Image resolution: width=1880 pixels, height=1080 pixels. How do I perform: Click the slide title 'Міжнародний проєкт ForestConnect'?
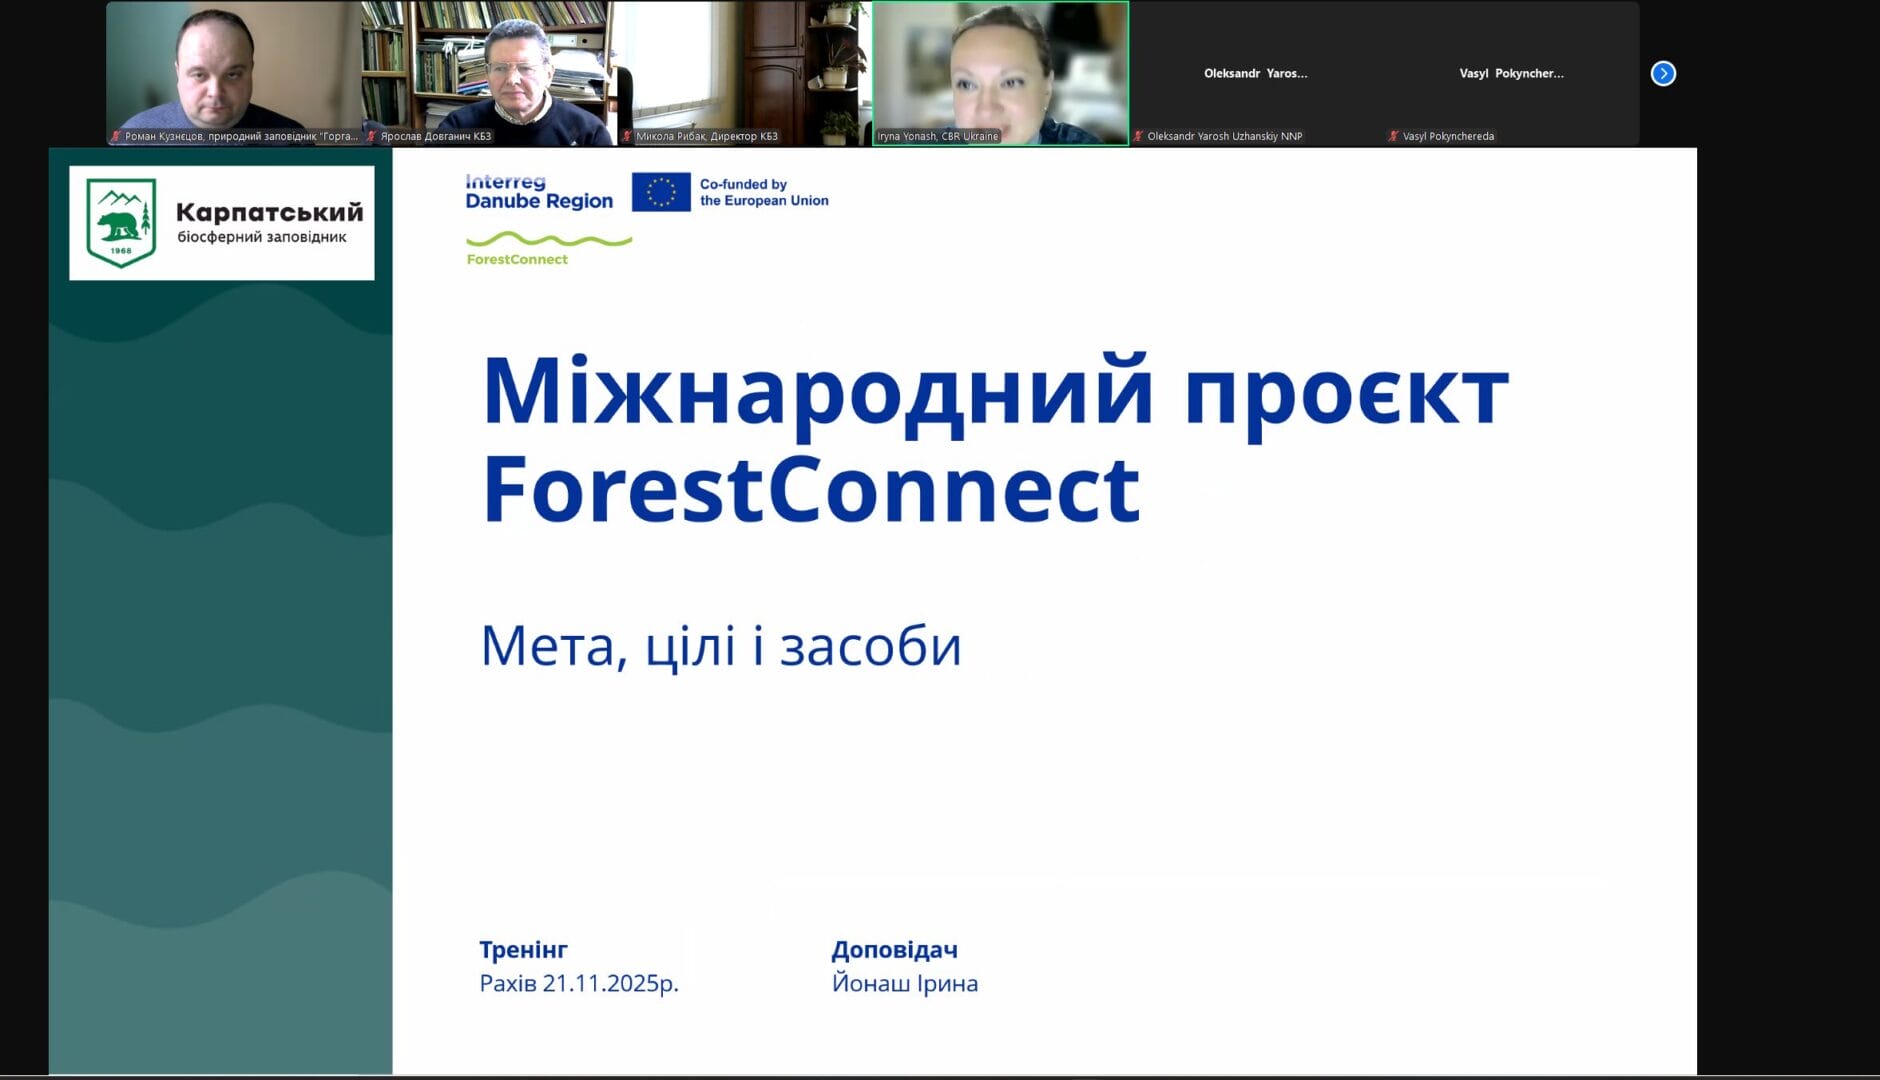click(x=995, y=438)
